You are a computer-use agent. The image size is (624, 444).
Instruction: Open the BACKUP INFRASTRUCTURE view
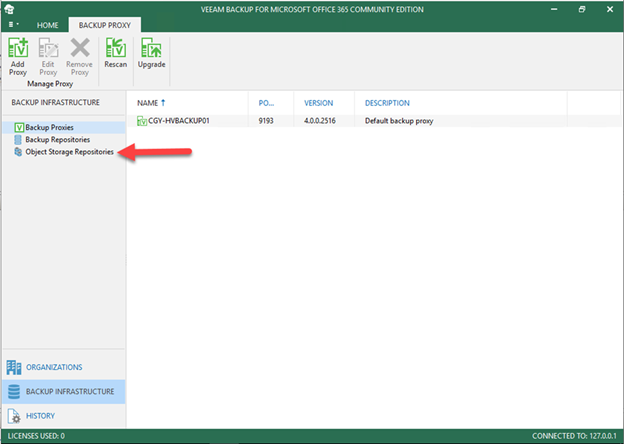[x=64, y=391]
